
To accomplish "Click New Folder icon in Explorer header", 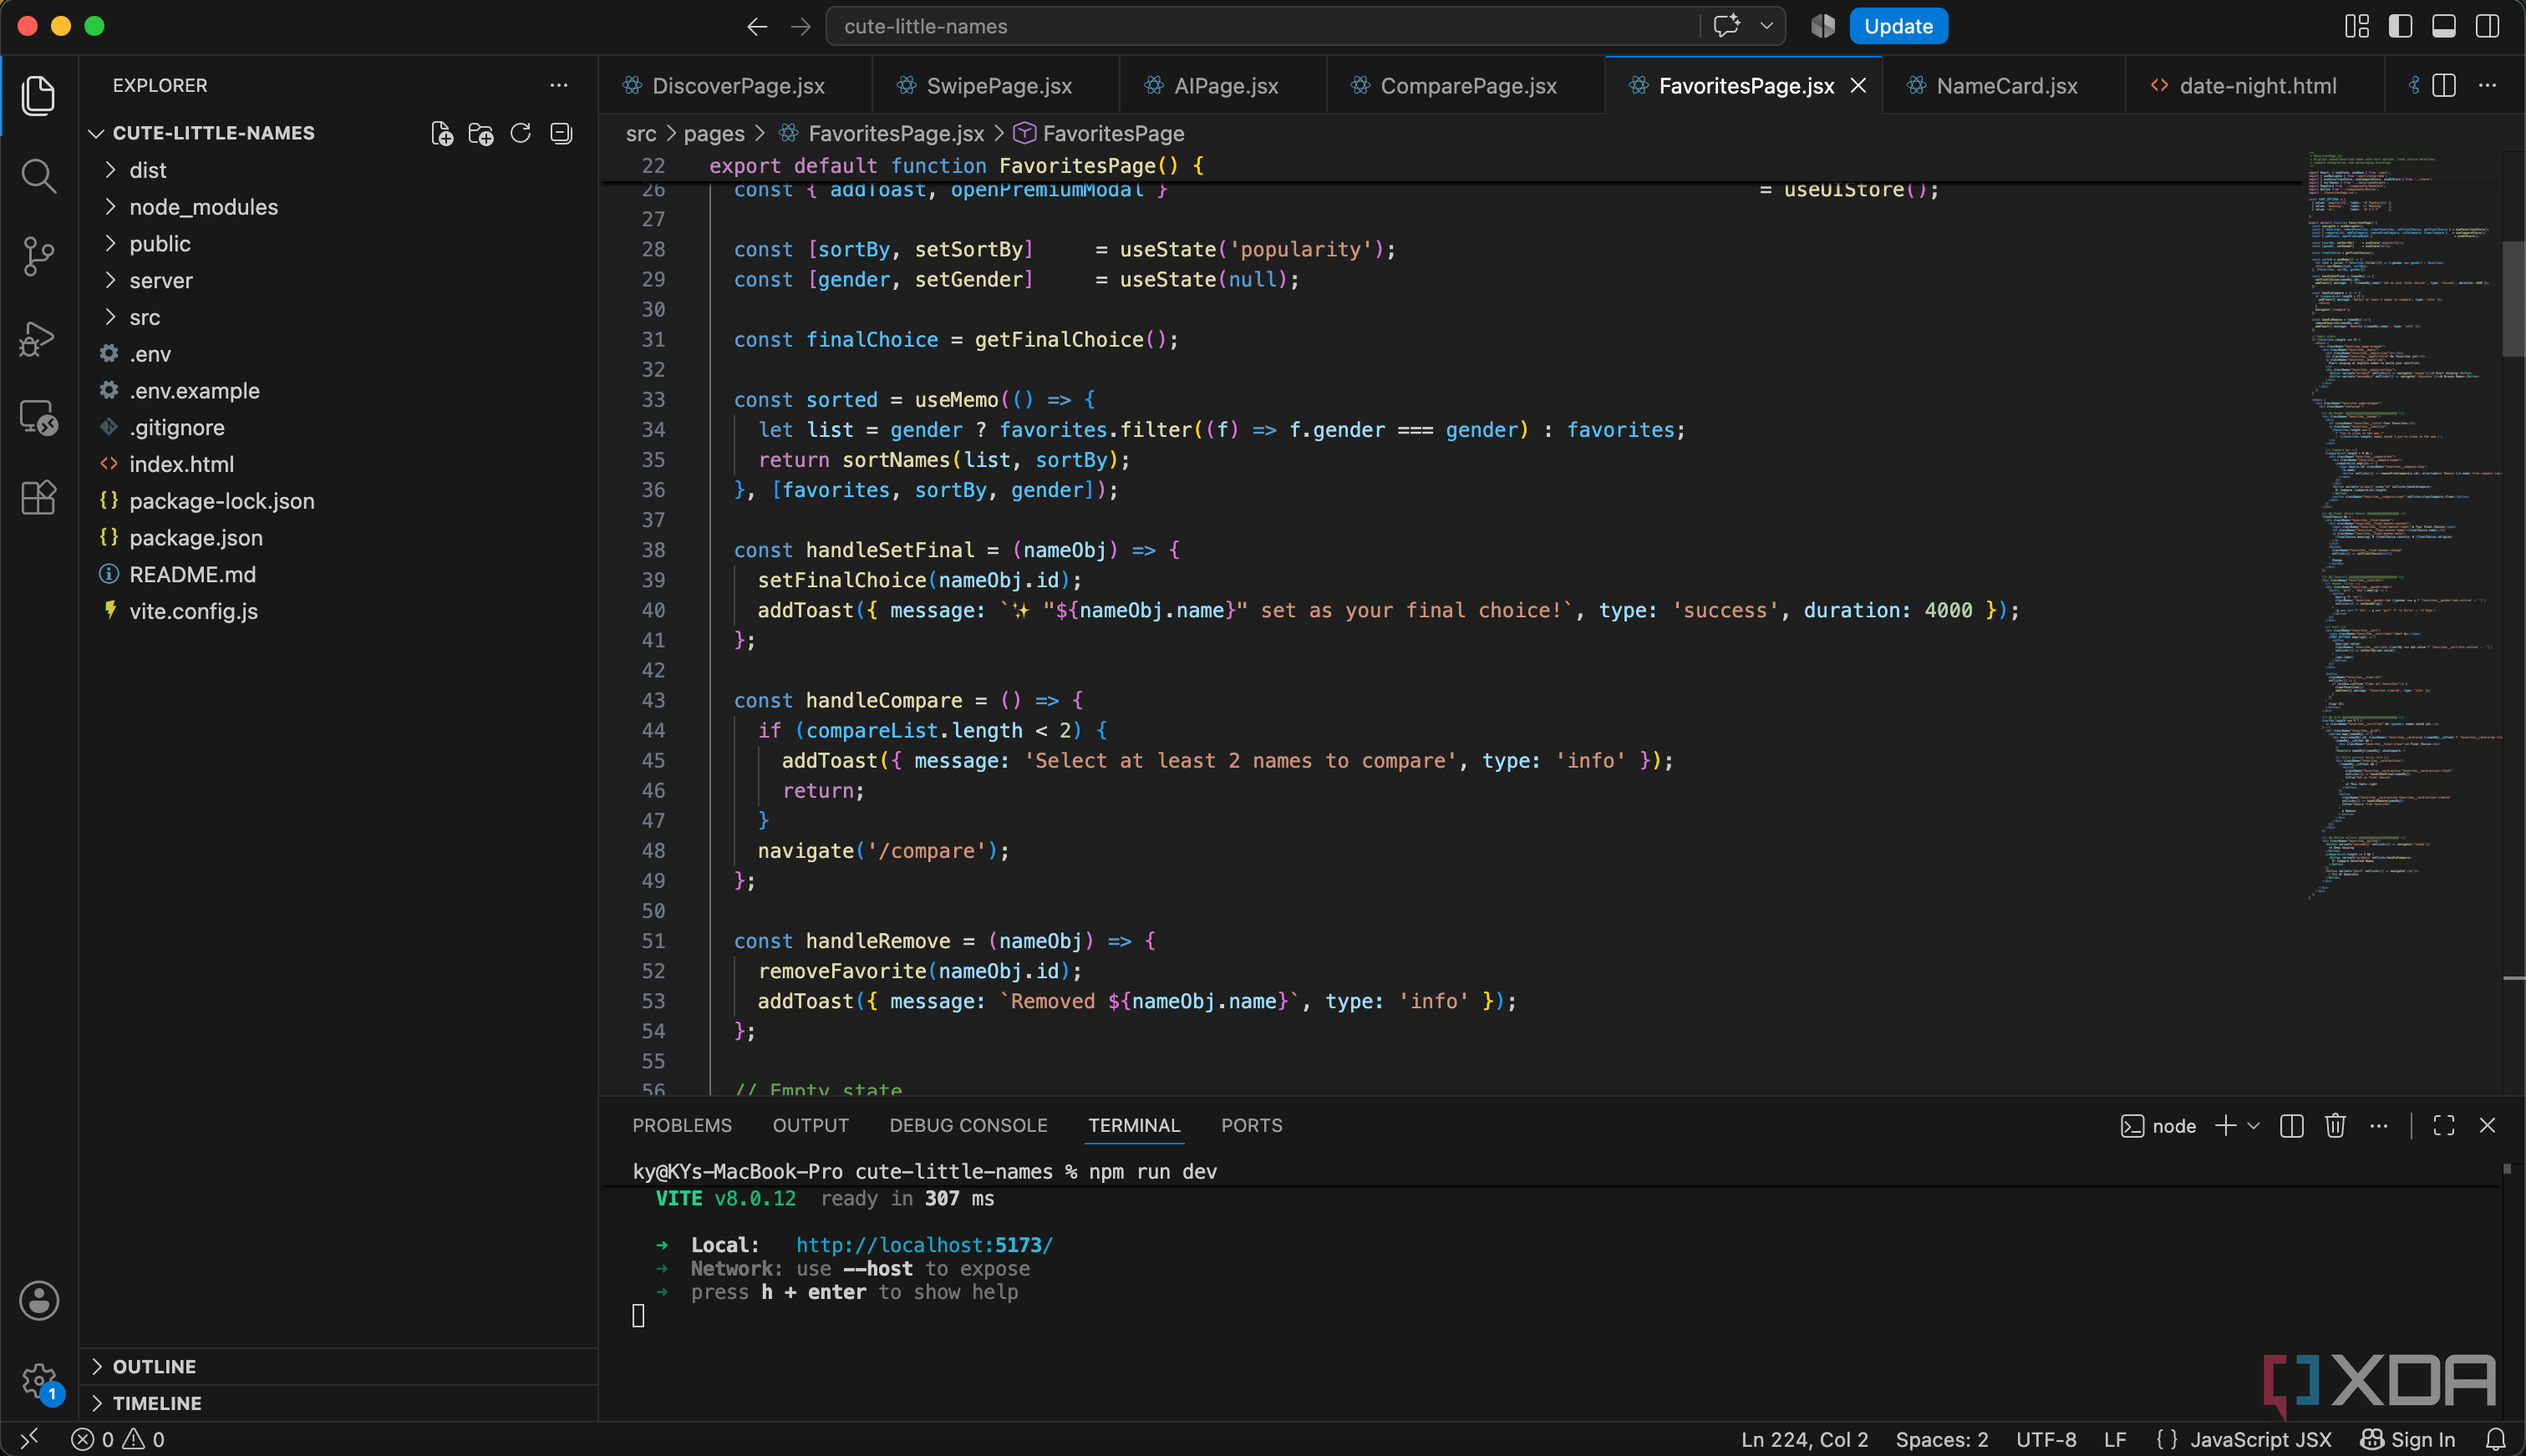I will point(481,133).
